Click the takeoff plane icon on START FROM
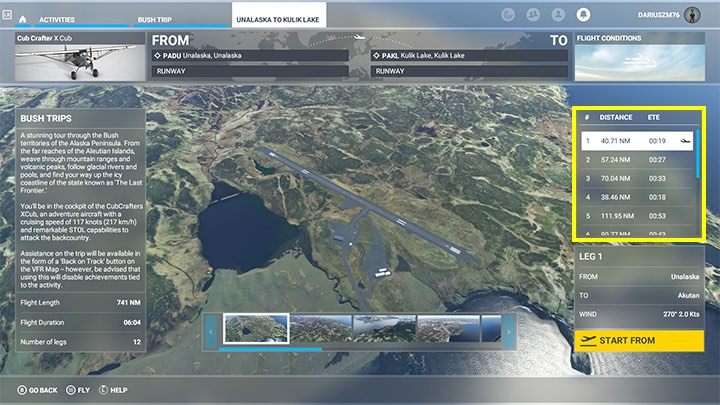The width and height of the screenshot is (720, 405). point(588,341)
